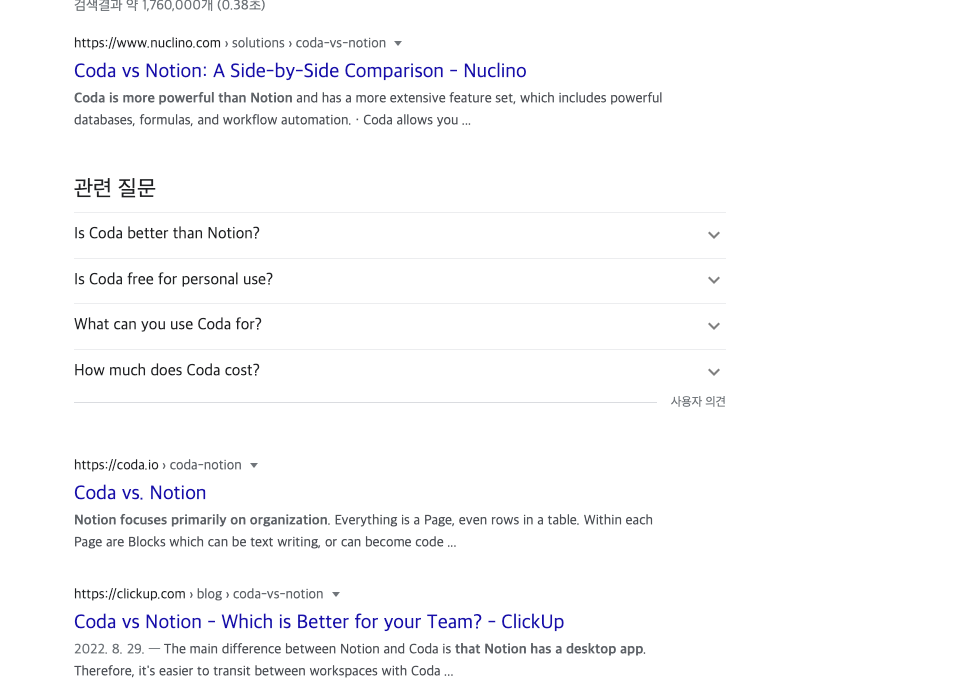Click the chevron icon for "Is Coda free for personal use?"

[x=714, y=281]
